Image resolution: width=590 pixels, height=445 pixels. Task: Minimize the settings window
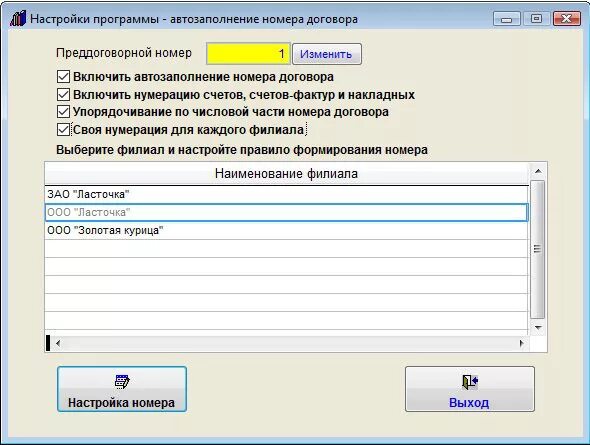coord(506,18)
